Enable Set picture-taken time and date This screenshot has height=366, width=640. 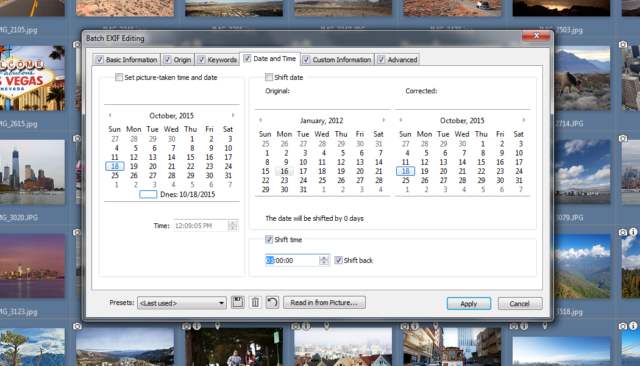pos(119,77)
